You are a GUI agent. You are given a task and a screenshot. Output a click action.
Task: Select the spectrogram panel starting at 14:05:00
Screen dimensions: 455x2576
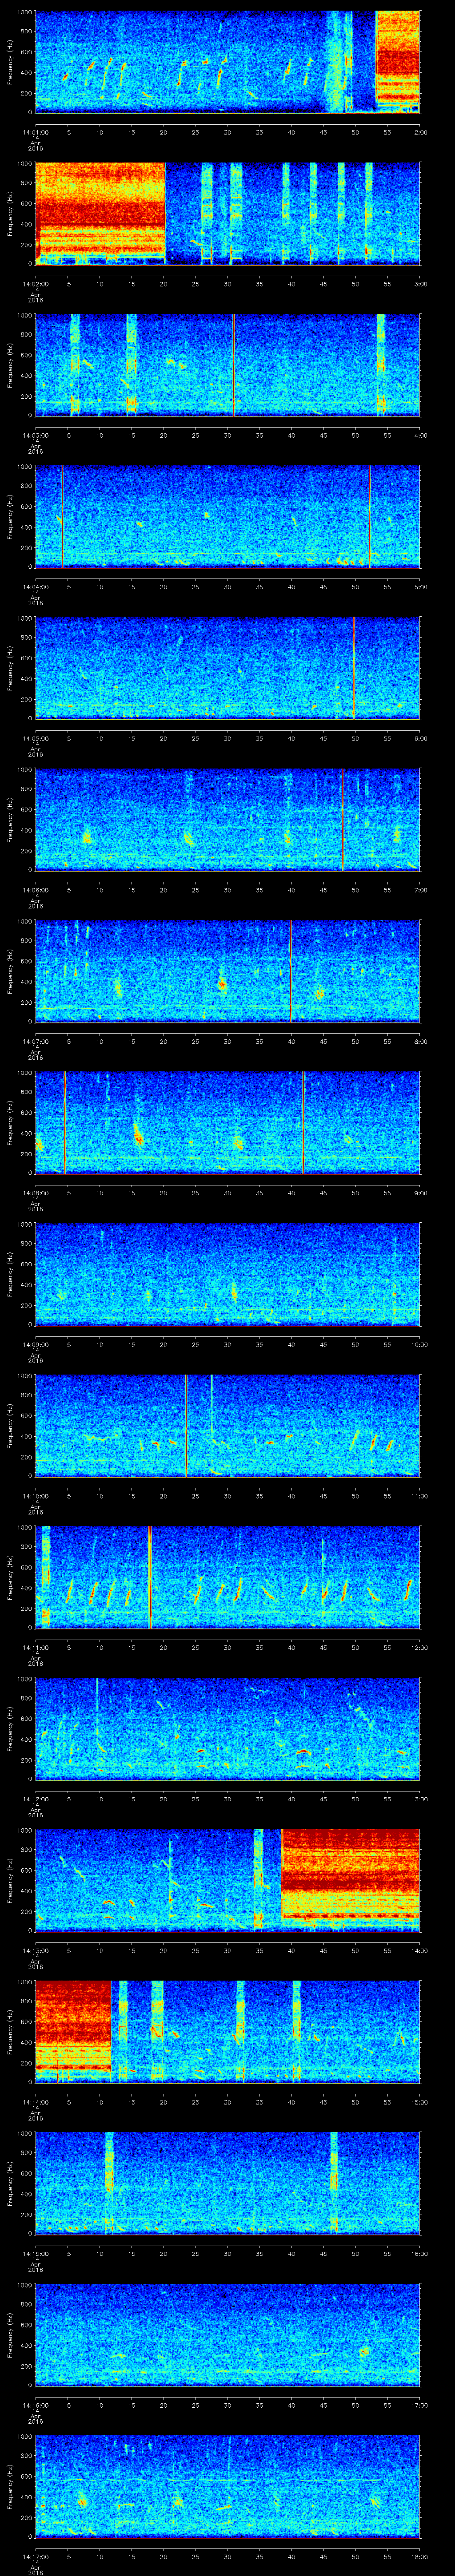coord(227,668)
